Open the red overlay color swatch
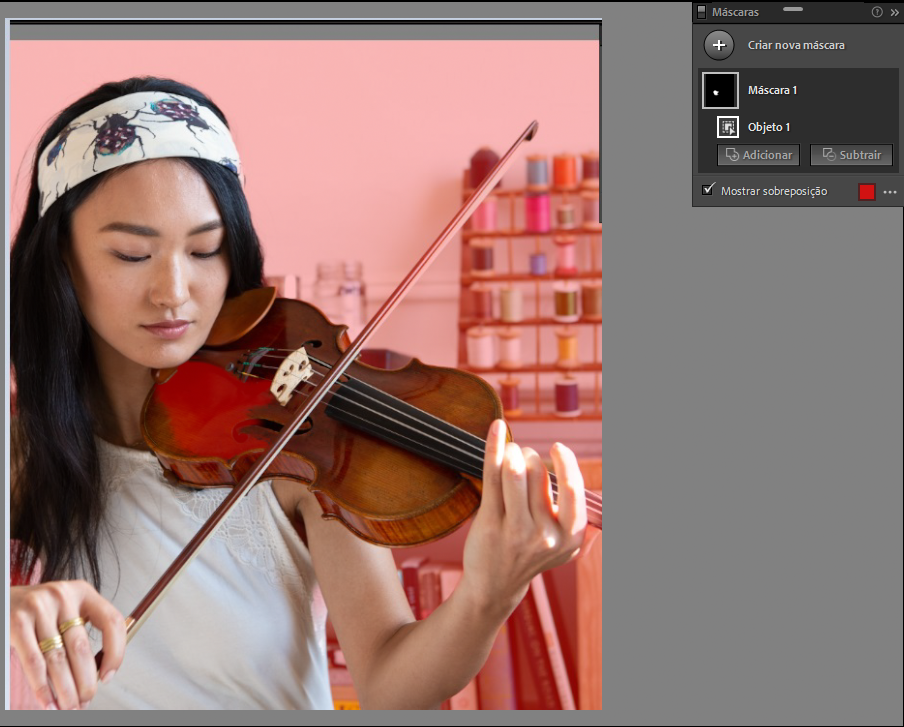 866,191
